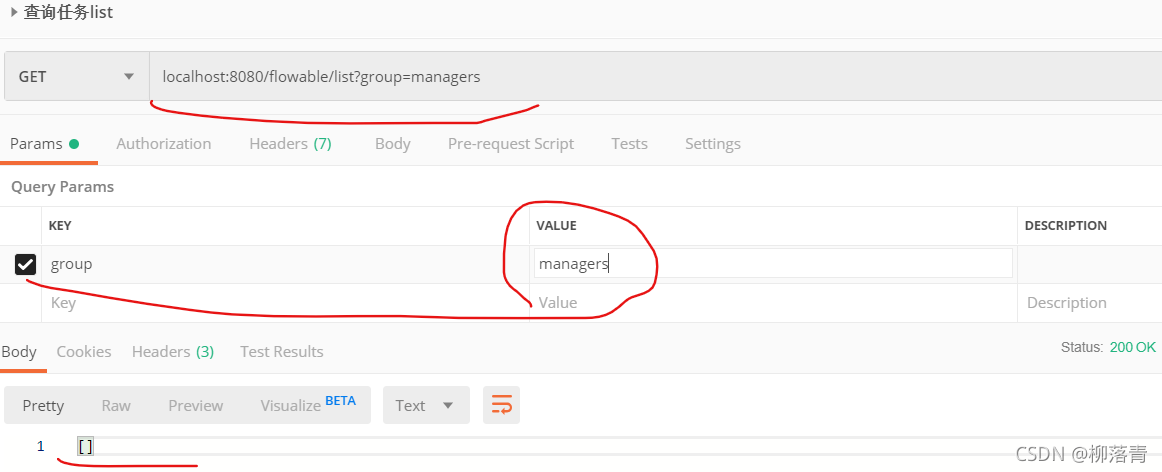Select the response Body tab
The width and height of the screenshot is (1162, 472).
click(x=19, y=352)
